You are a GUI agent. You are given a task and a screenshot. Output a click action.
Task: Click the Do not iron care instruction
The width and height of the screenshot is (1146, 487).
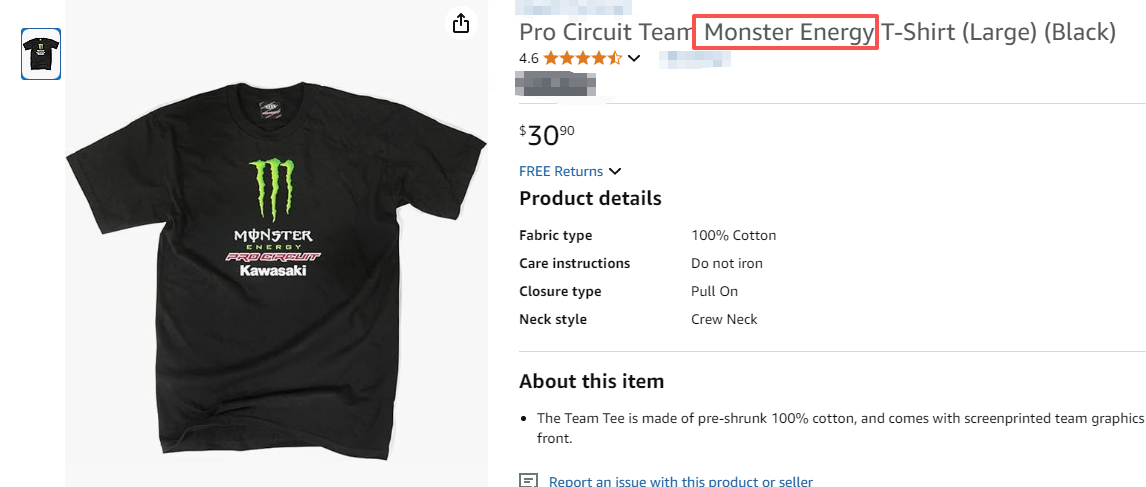pos(726,263)
